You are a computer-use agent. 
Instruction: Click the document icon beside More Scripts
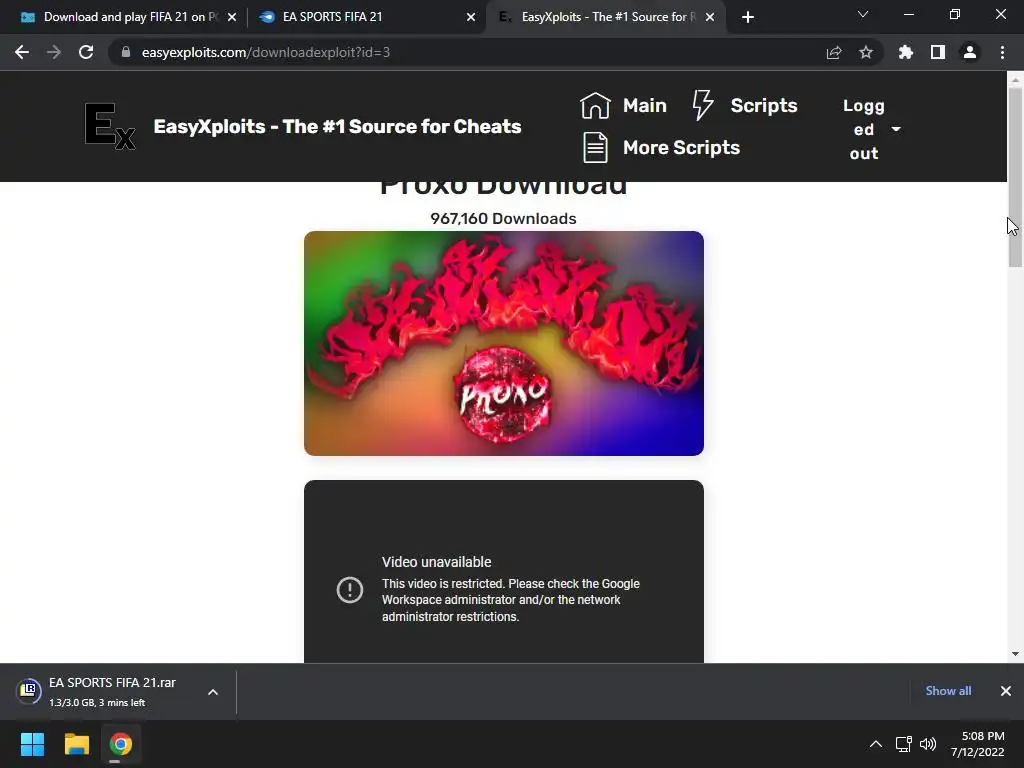(x=595, y=148)
